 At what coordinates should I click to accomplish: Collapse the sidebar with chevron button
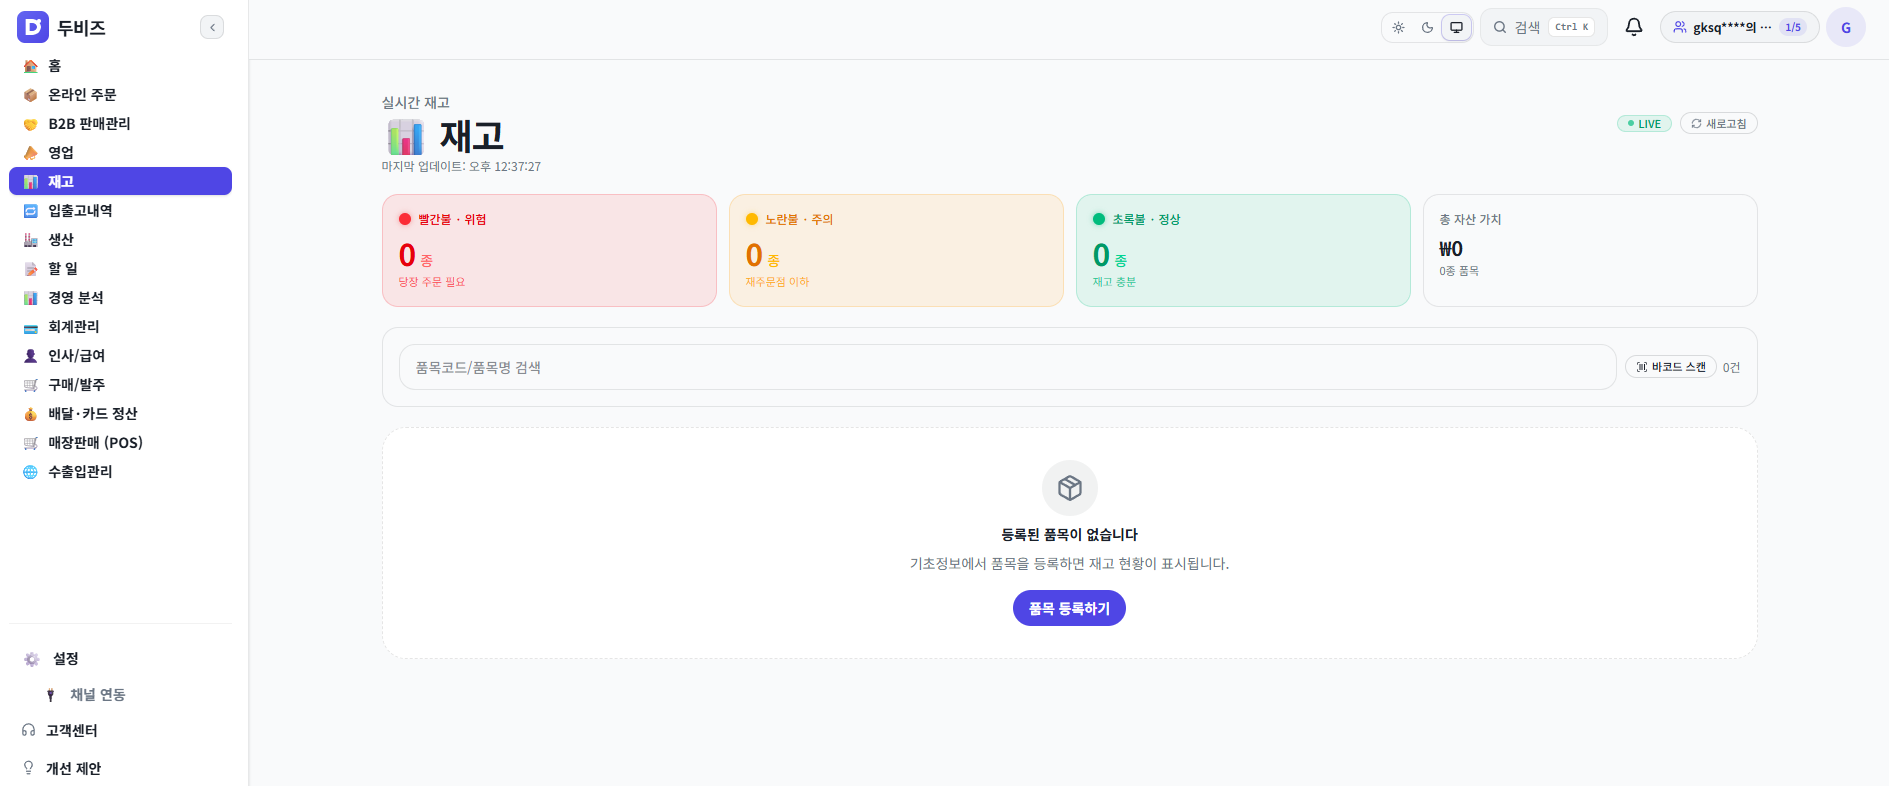point(212,27)
